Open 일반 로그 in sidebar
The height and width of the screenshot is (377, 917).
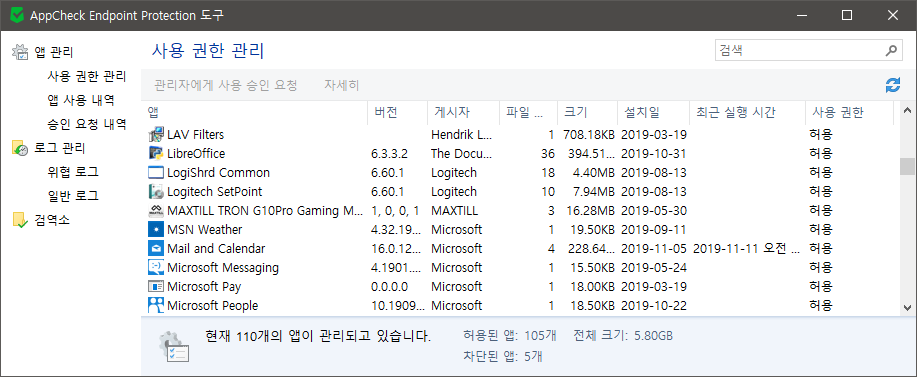(x=73, y=196)
